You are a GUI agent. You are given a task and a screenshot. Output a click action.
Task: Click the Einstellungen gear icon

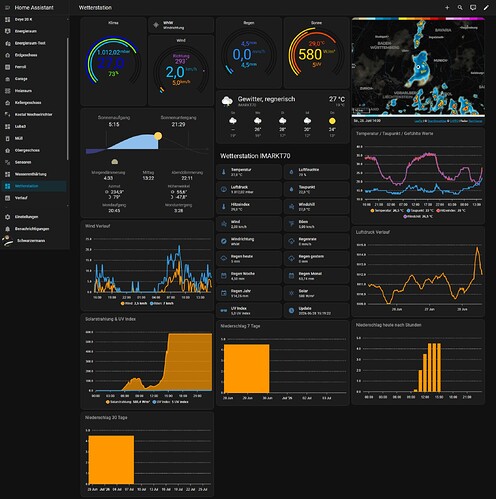coord(8,217)
